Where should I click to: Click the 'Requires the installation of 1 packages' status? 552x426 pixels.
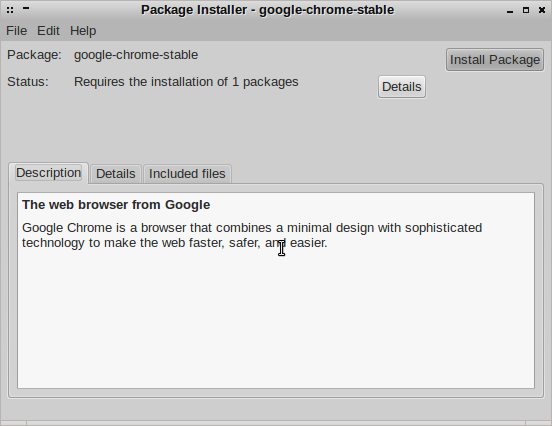[x=186, y=82]
